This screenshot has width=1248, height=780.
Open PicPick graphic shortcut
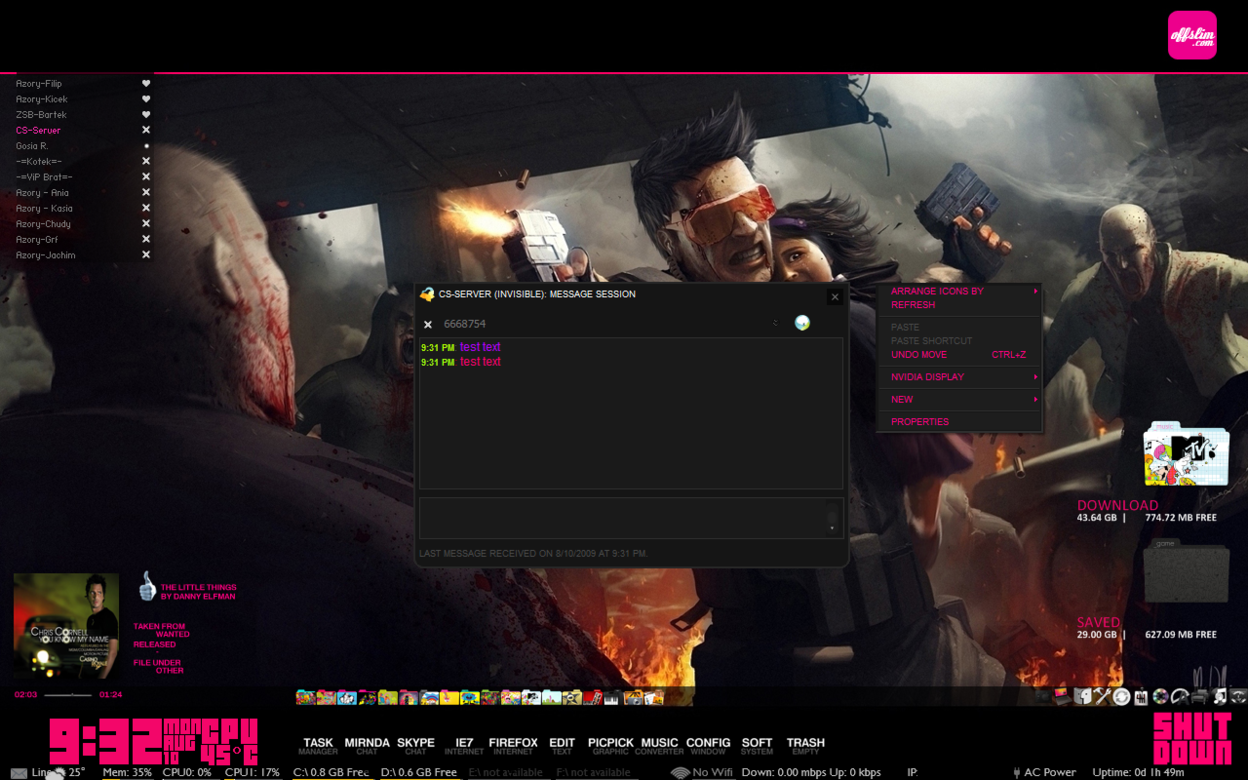click(x=611, y=746)
